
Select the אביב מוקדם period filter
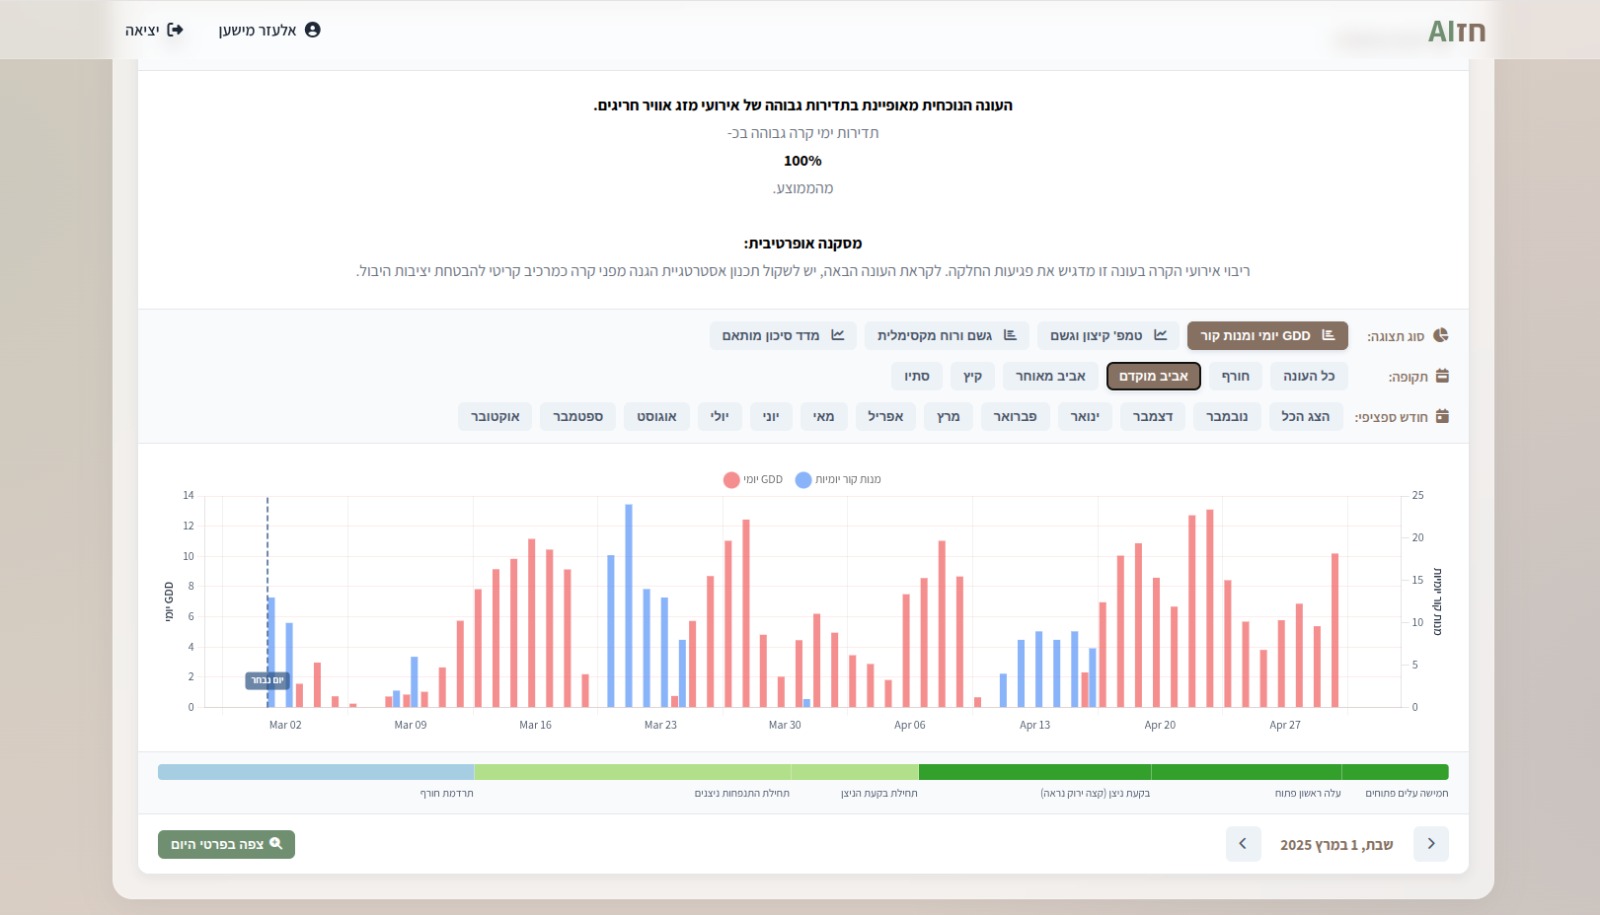pos(1153,376)
